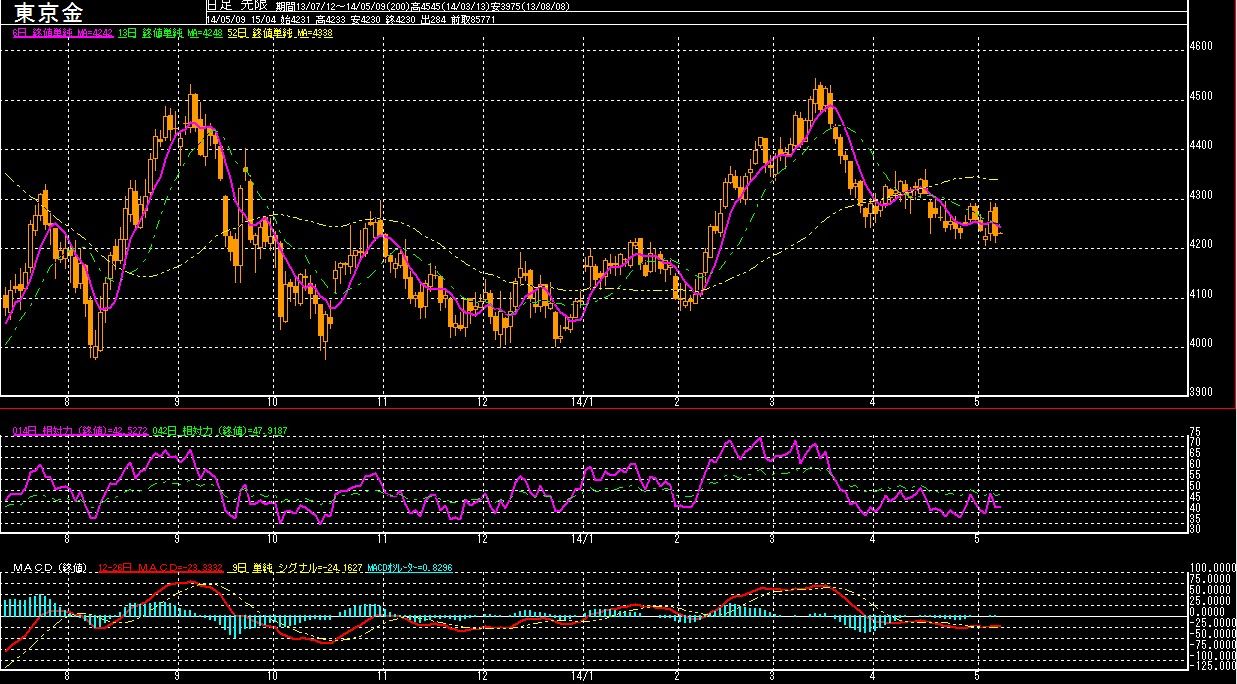Click the 4400 price axis label
The image size is (1237, 684).
(1202, 145)
